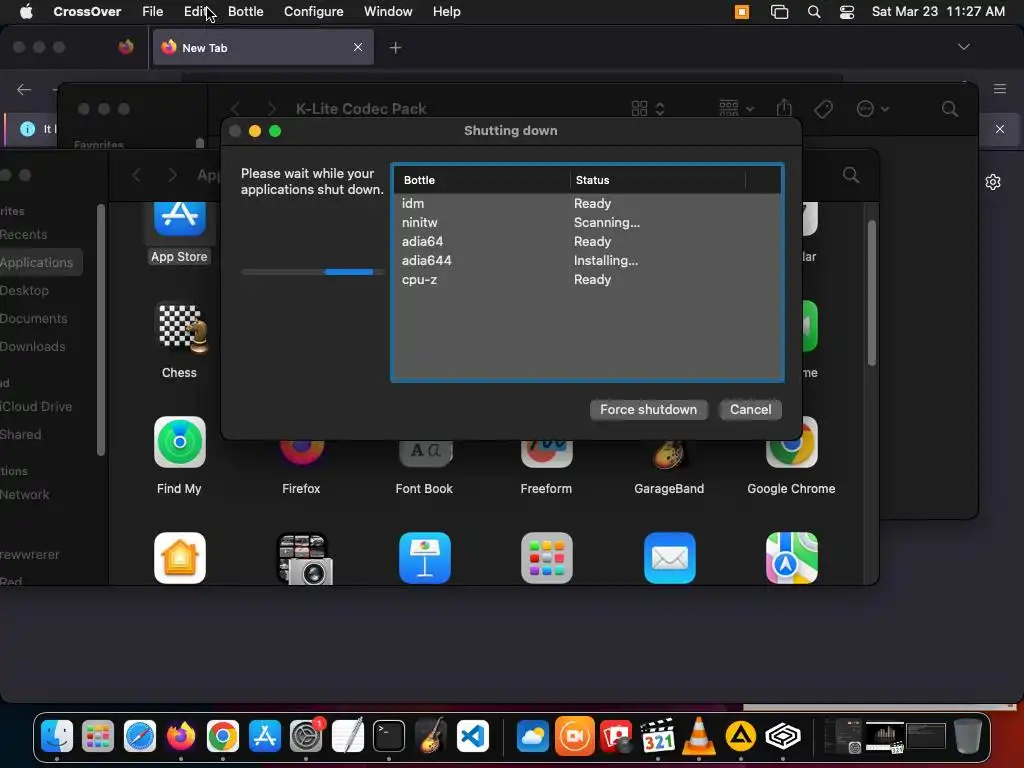Close the New Tab browser tab

point(358,47)
